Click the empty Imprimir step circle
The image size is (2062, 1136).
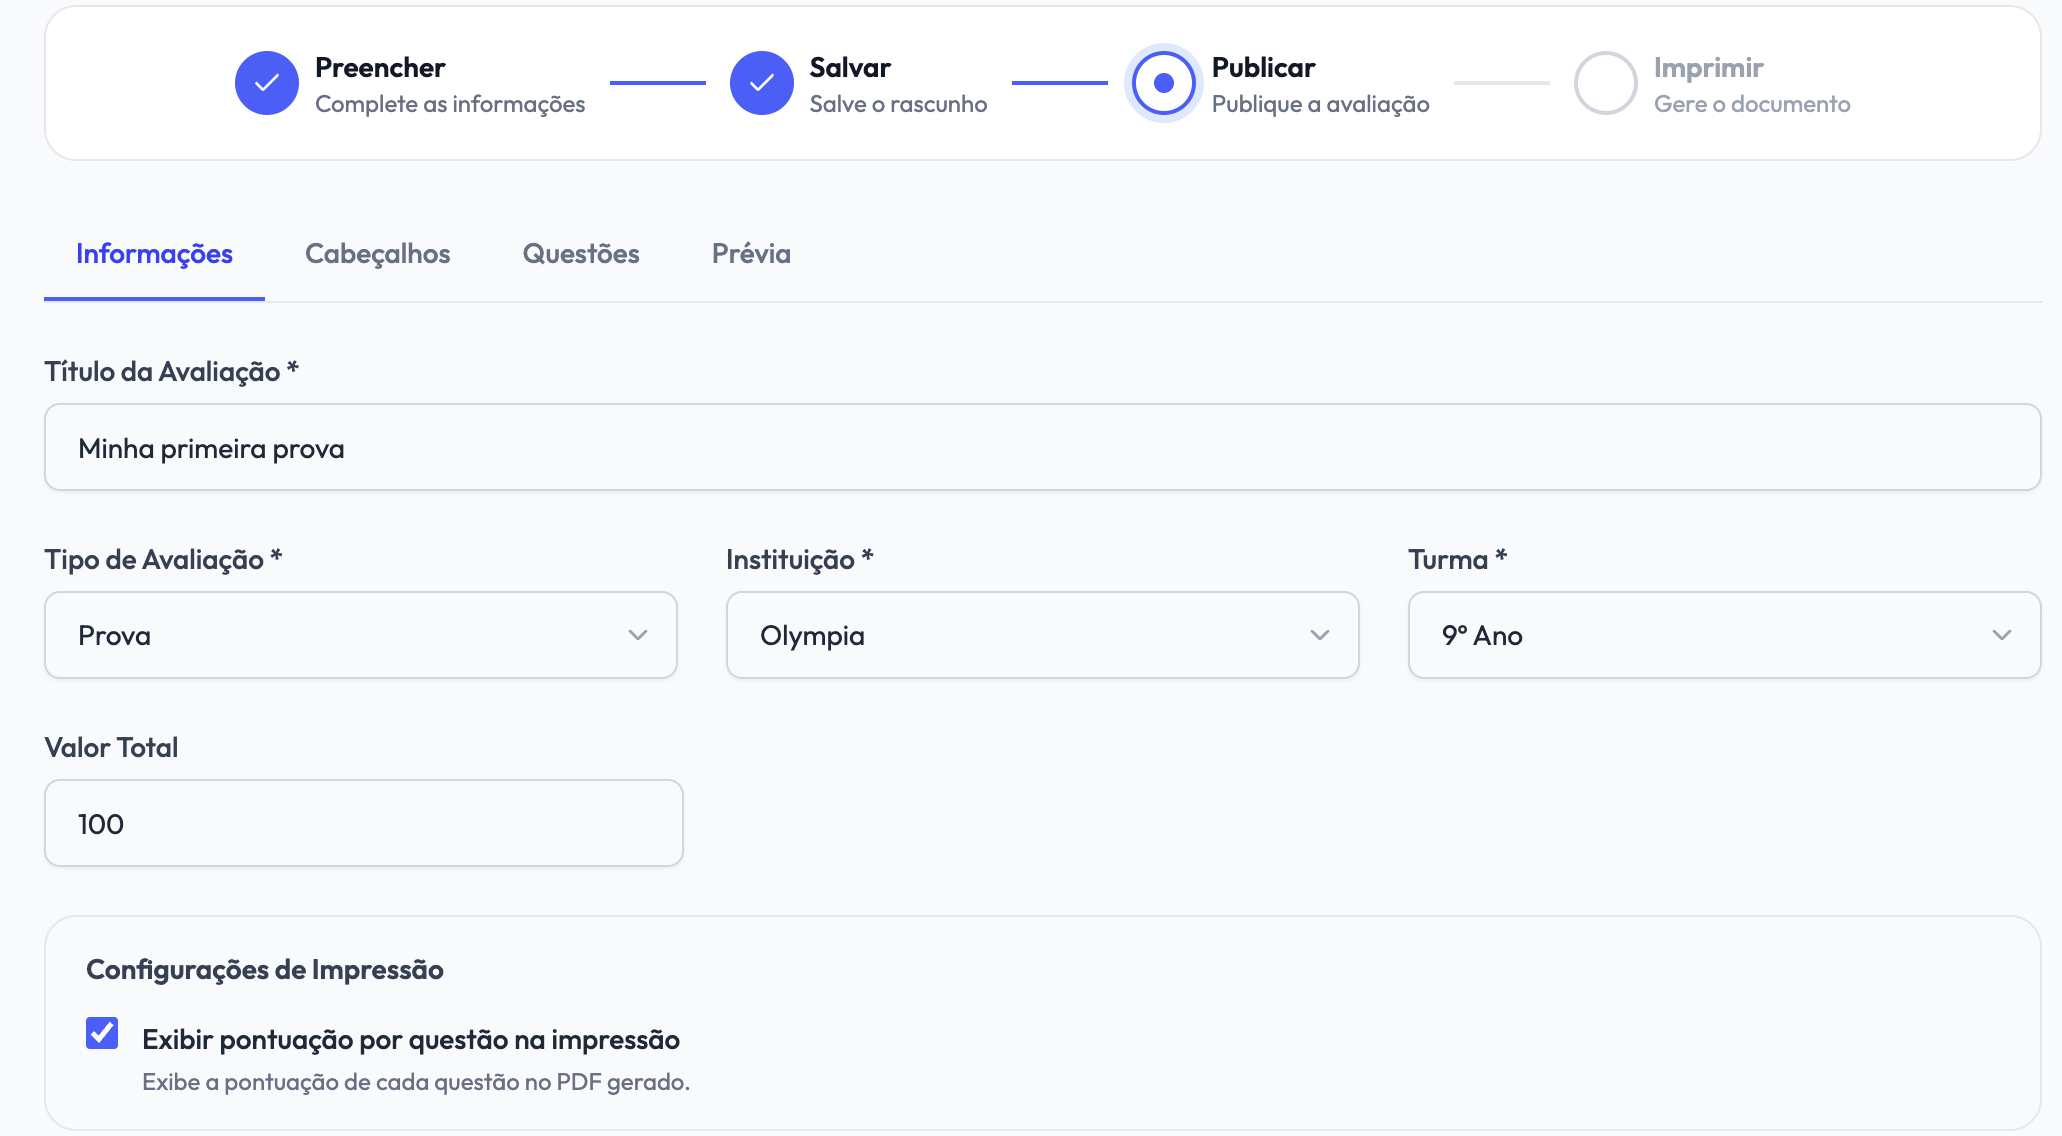click(x=1605, y=83)
